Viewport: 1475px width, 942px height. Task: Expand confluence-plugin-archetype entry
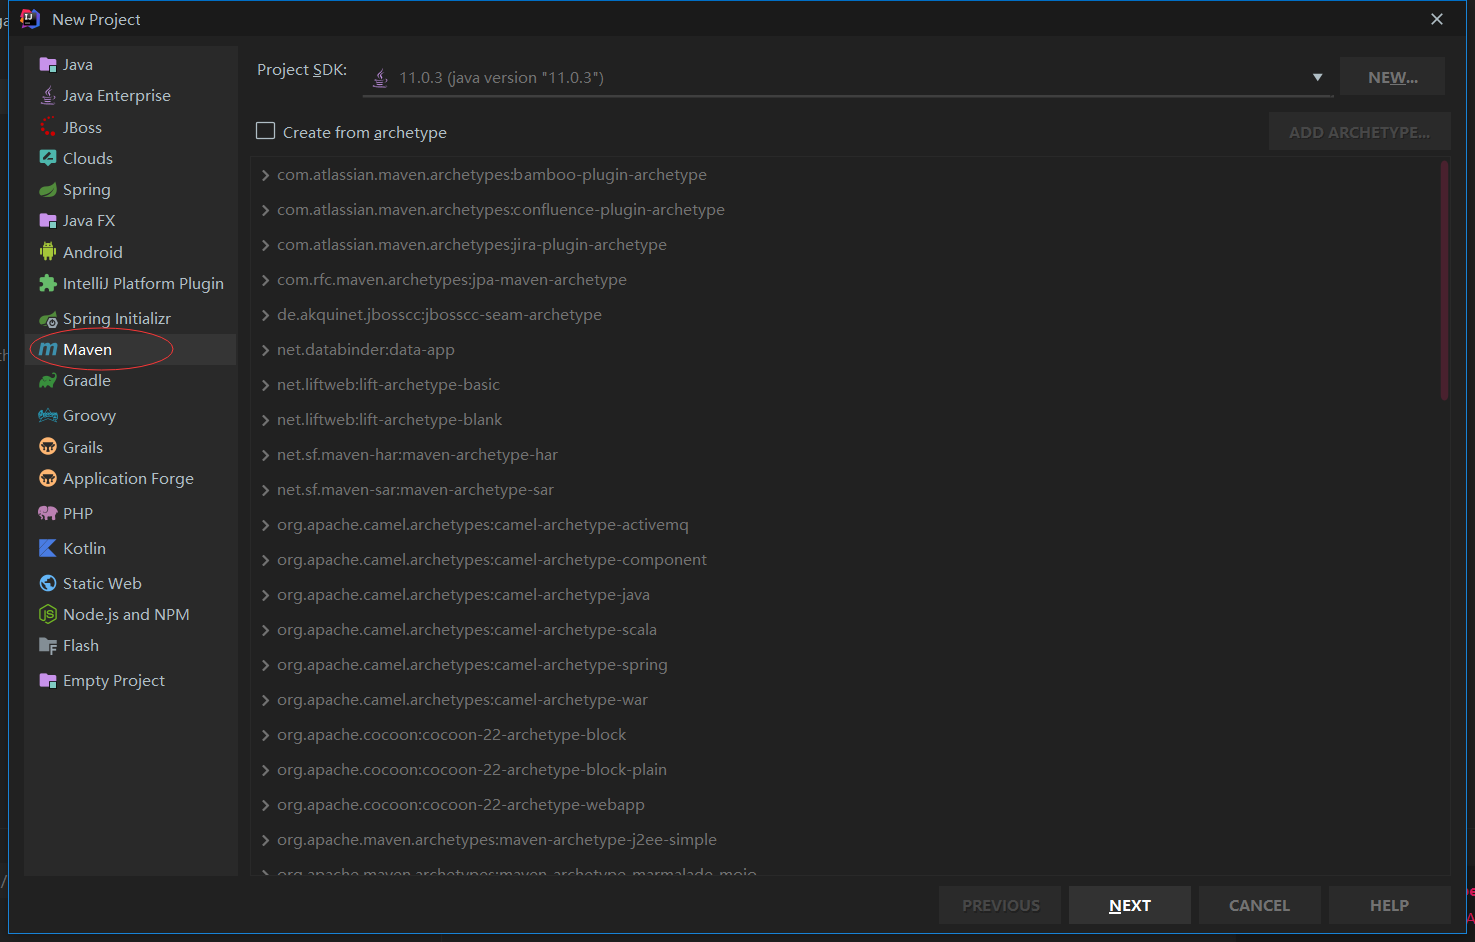(x=265, y=210)
